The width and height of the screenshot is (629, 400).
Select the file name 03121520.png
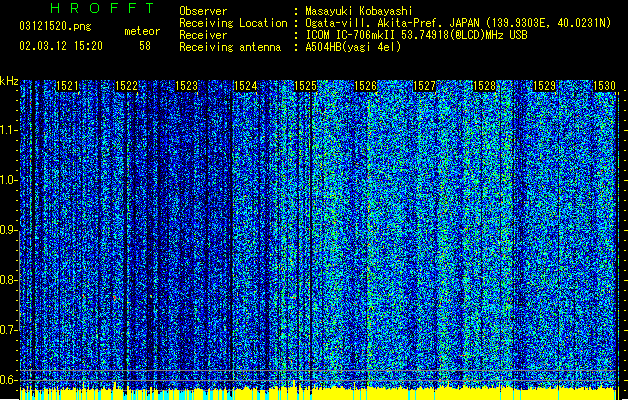click(55, 26)
